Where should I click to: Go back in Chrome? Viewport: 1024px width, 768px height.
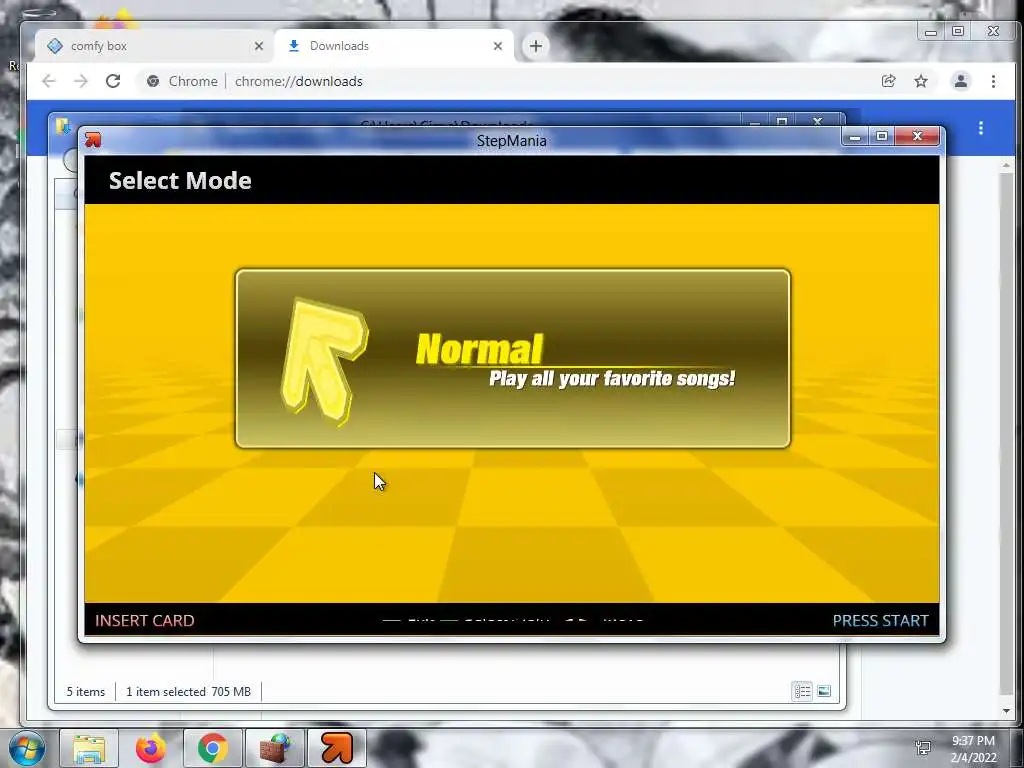[x=48, y=81]
